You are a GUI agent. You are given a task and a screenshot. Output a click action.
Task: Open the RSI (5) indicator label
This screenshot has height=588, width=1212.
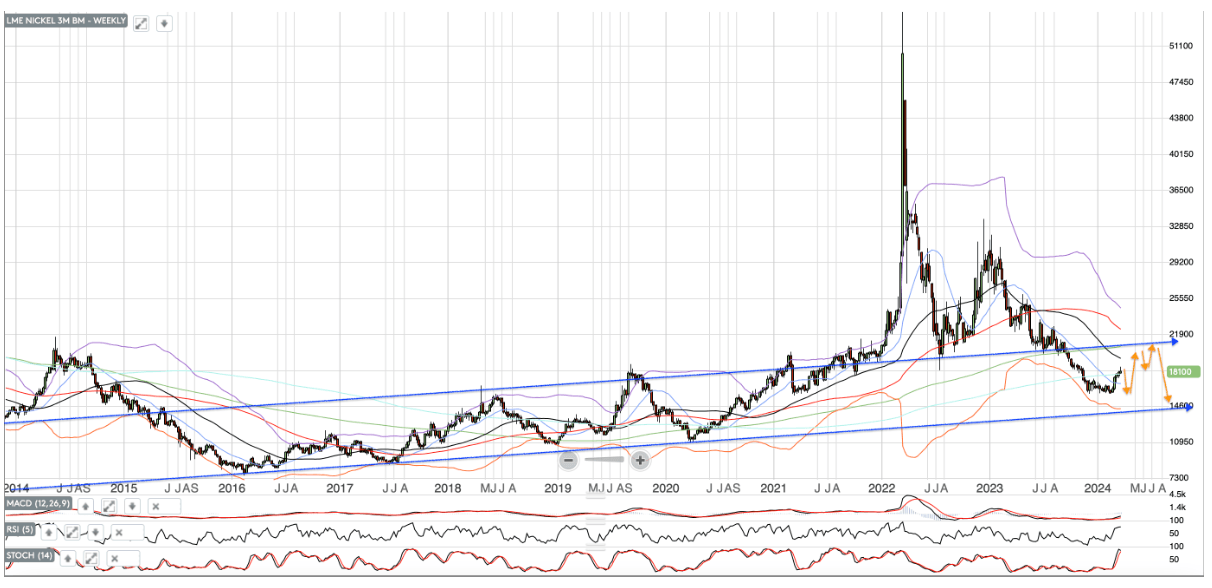point(20,529)
